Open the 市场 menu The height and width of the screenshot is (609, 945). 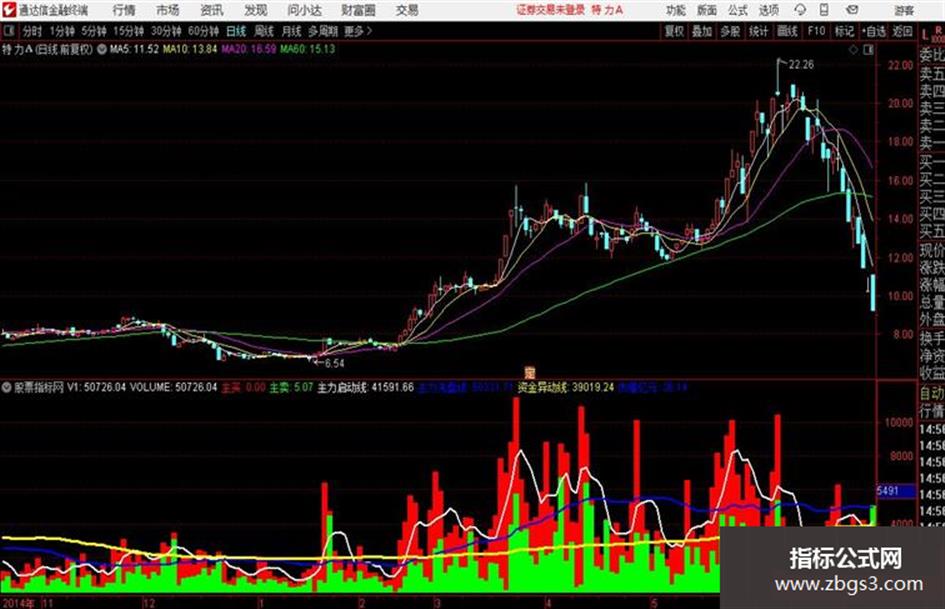tap(168, 10)
